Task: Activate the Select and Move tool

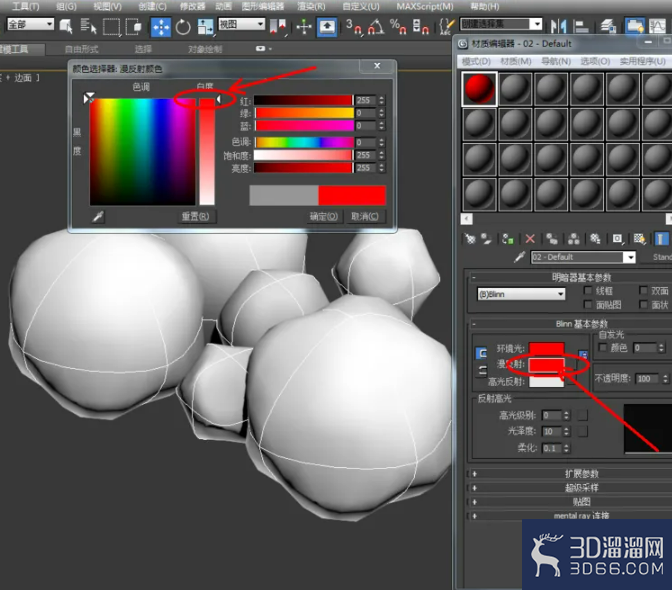Action: (161, 27)
